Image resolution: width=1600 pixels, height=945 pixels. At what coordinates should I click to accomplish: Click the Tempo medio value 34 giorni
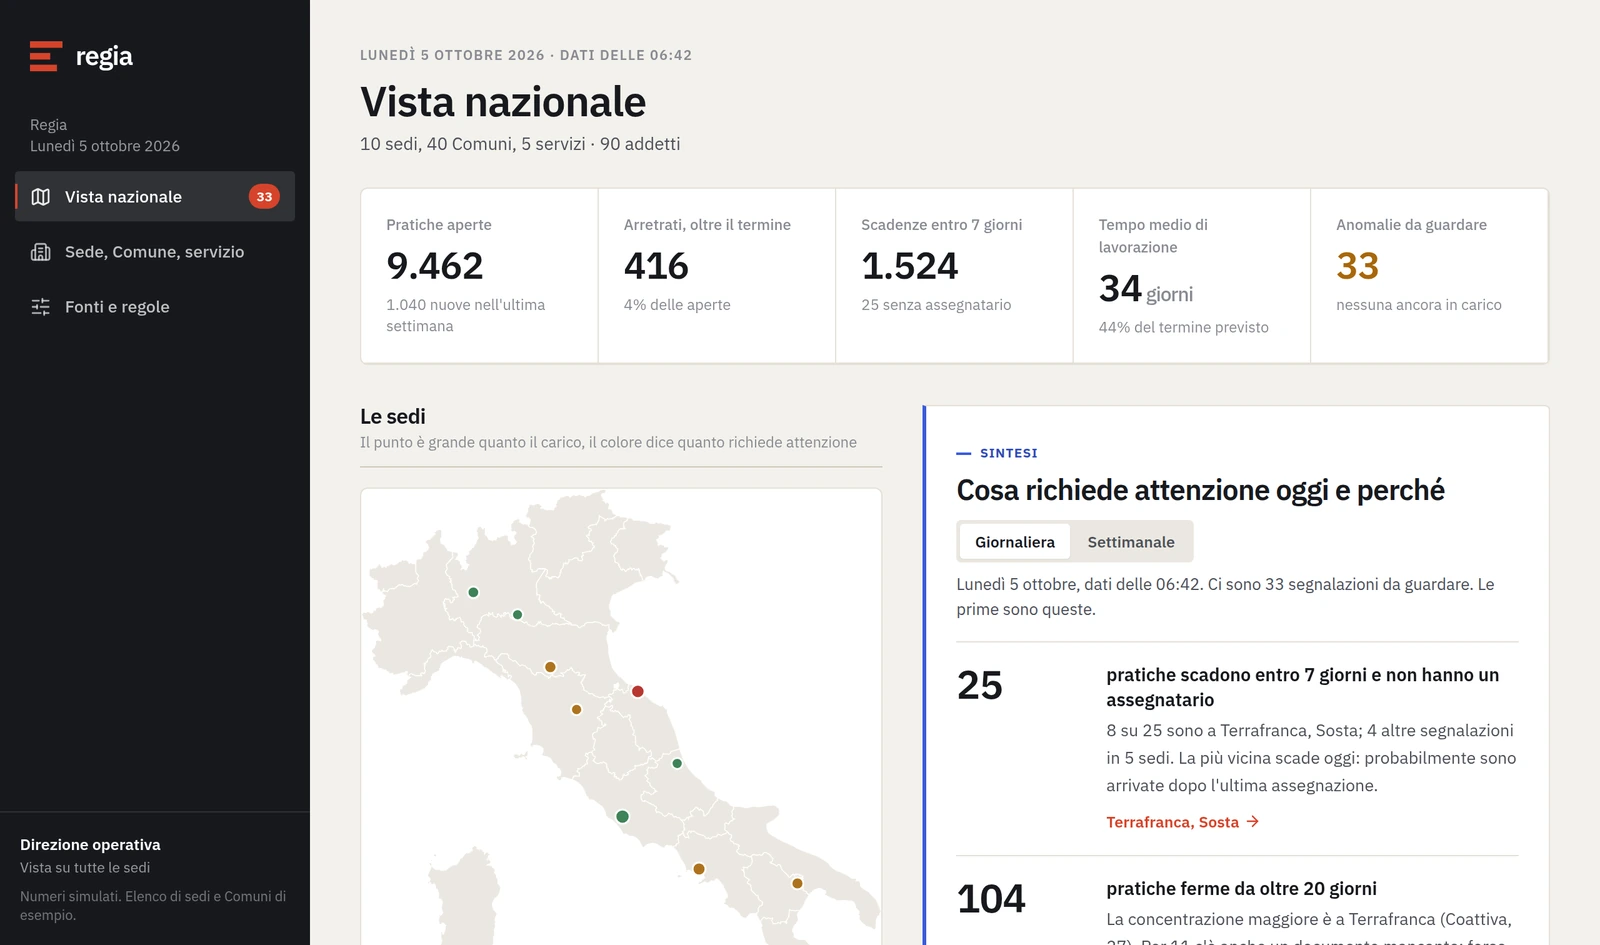tap(1146, 289)
